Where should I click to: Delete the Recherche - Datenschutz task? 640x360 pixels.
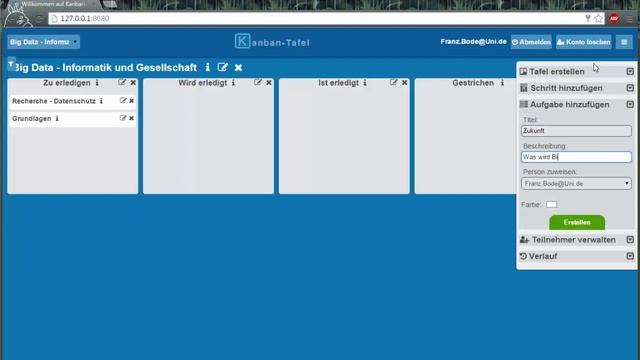pyautogui.click(x=131, y=101)
